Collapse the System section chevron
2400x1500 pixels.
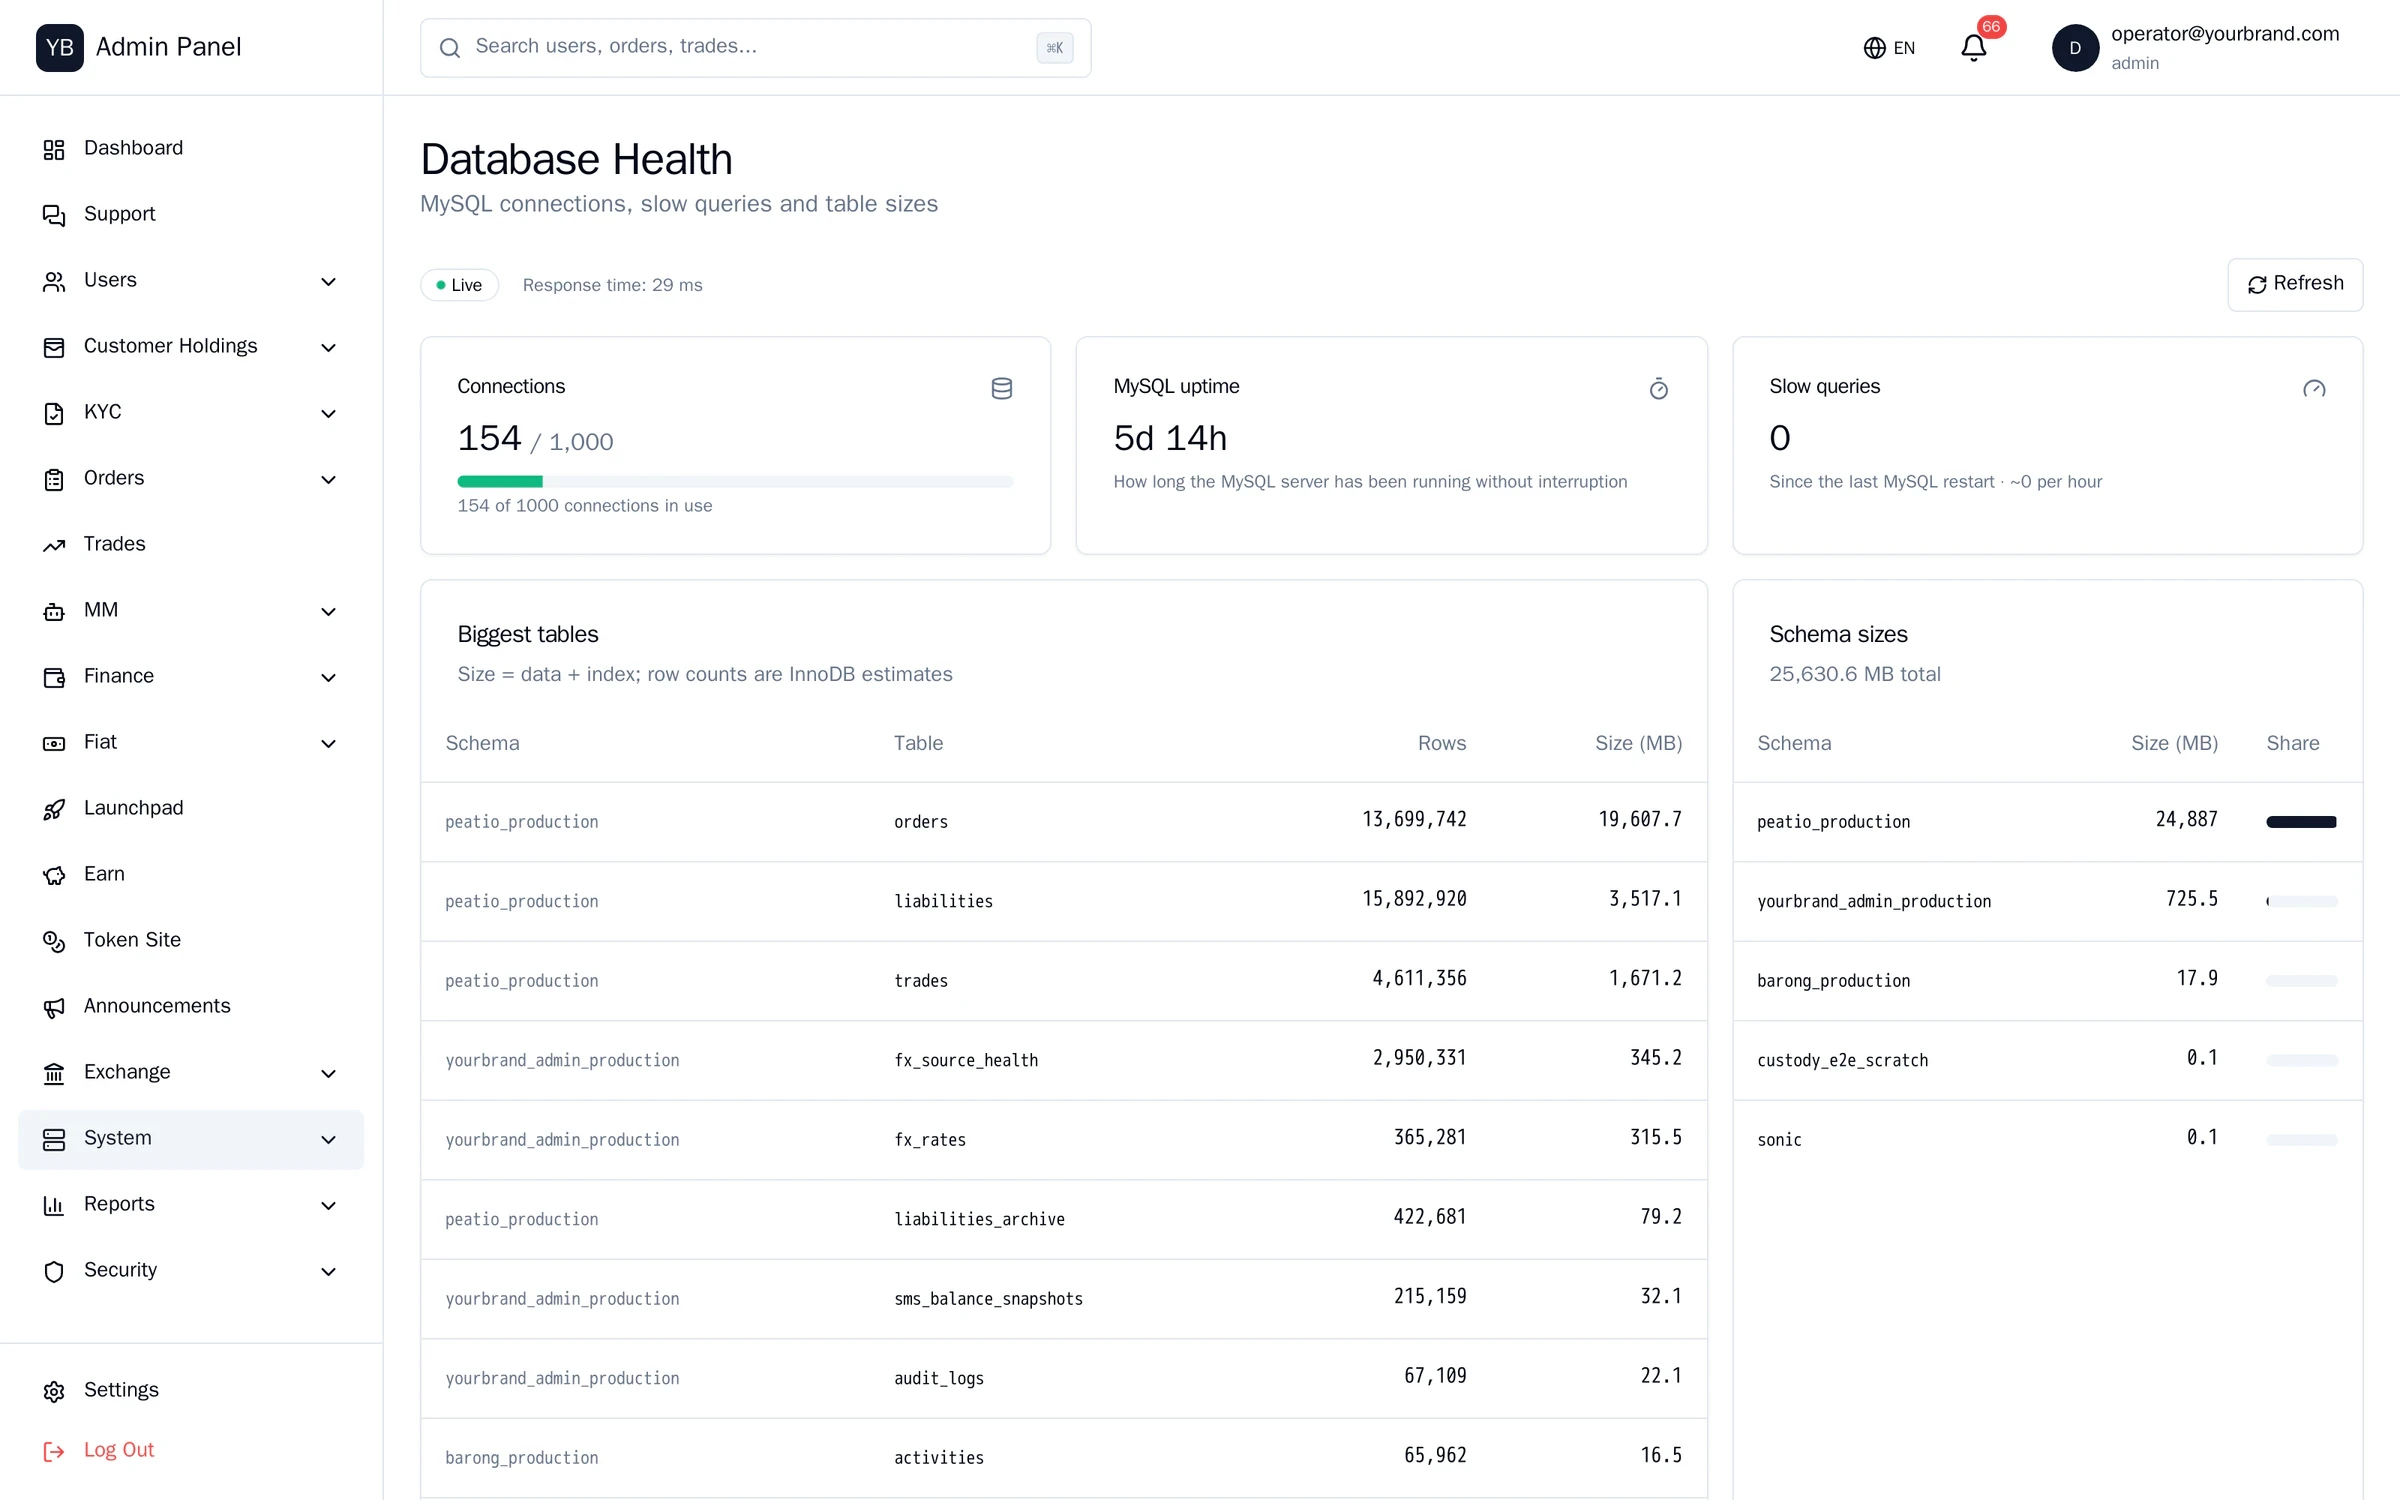click(328, 1139)
